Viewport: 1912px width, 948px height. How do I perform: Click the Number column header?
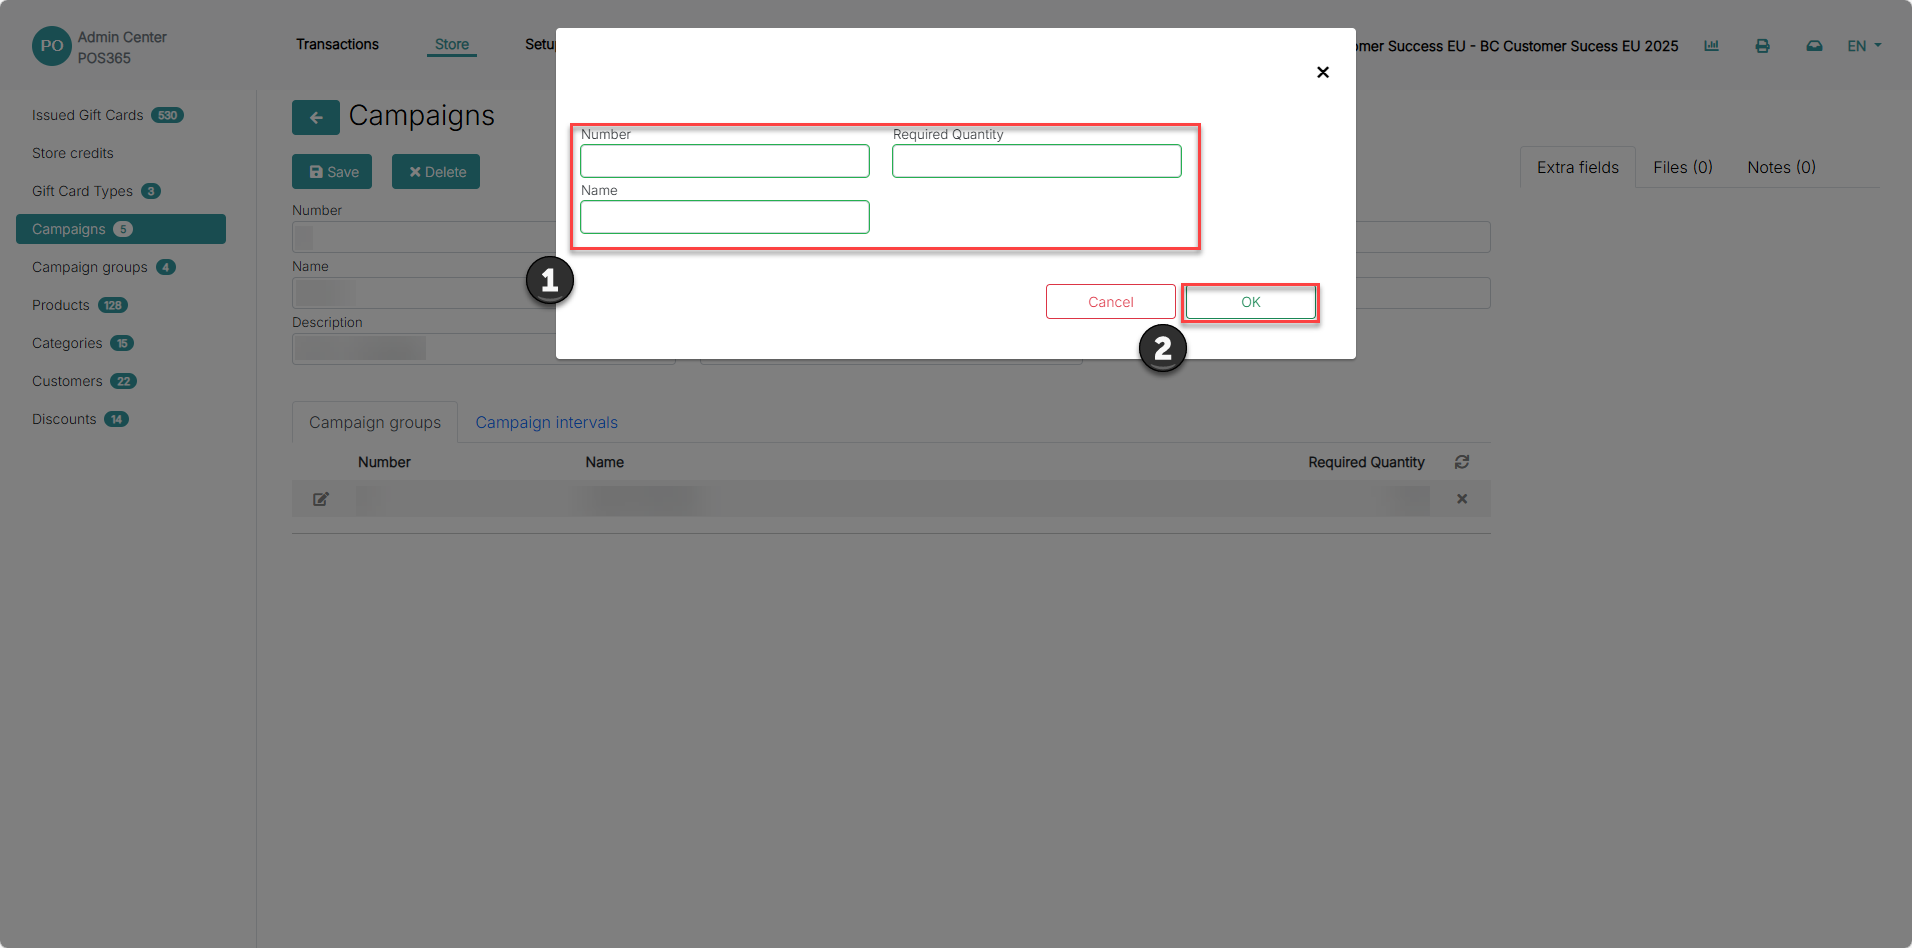[x=384, y=462]
